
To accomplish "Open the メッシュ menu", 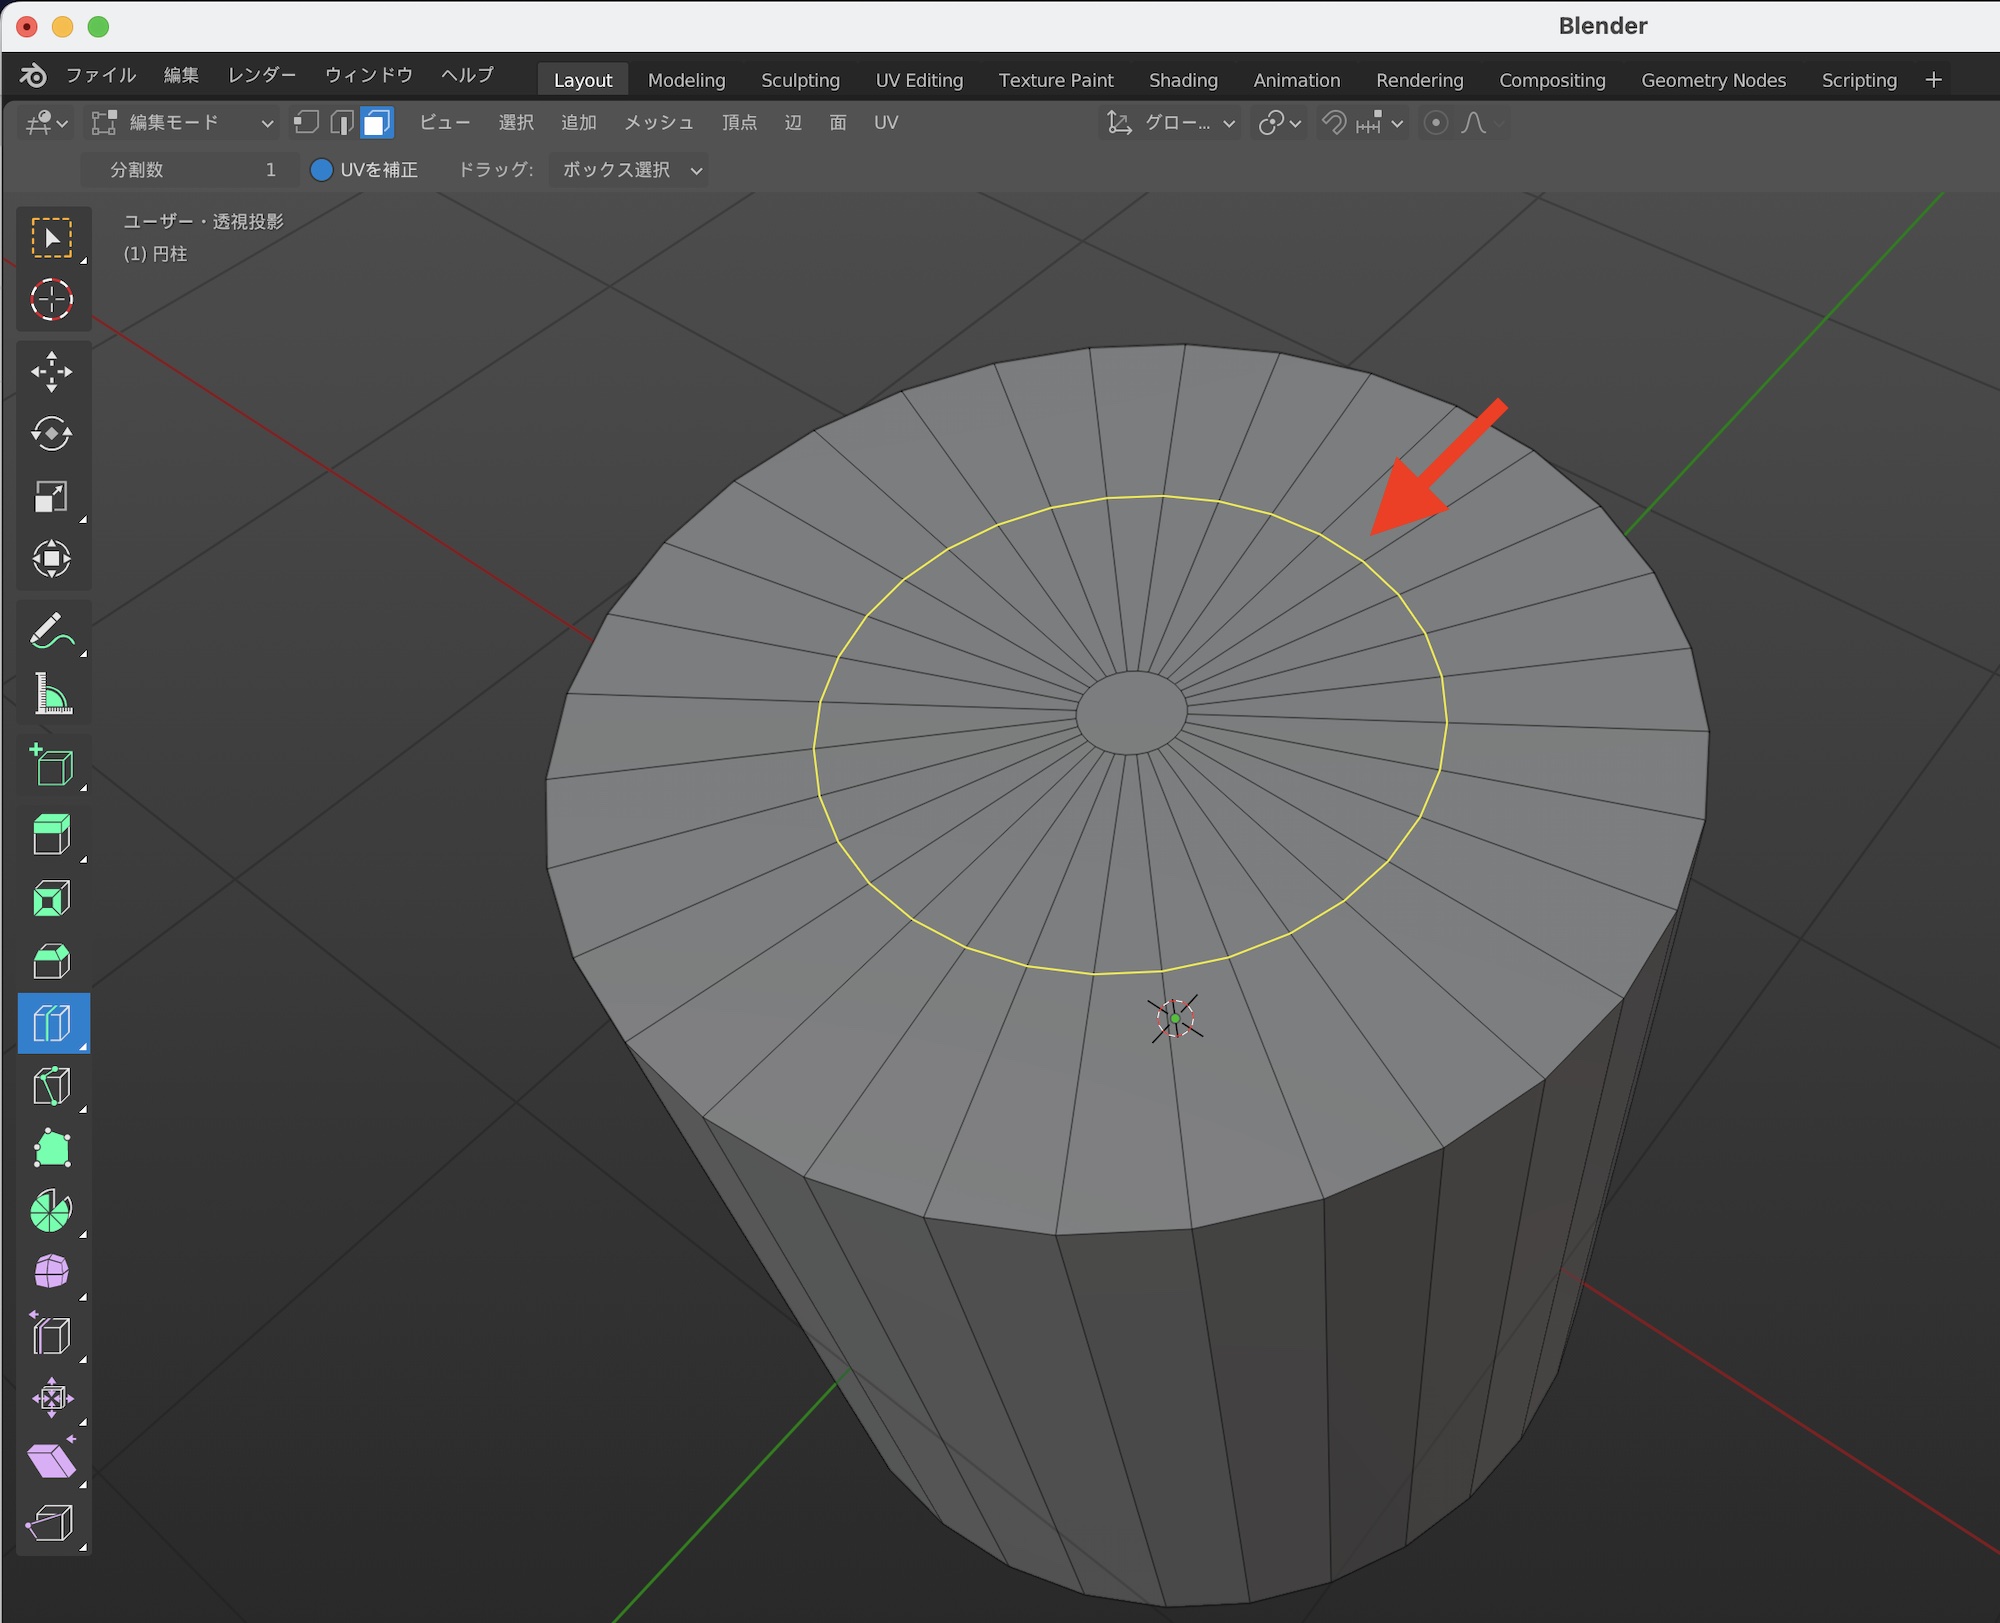I will [x=658, y=123].
